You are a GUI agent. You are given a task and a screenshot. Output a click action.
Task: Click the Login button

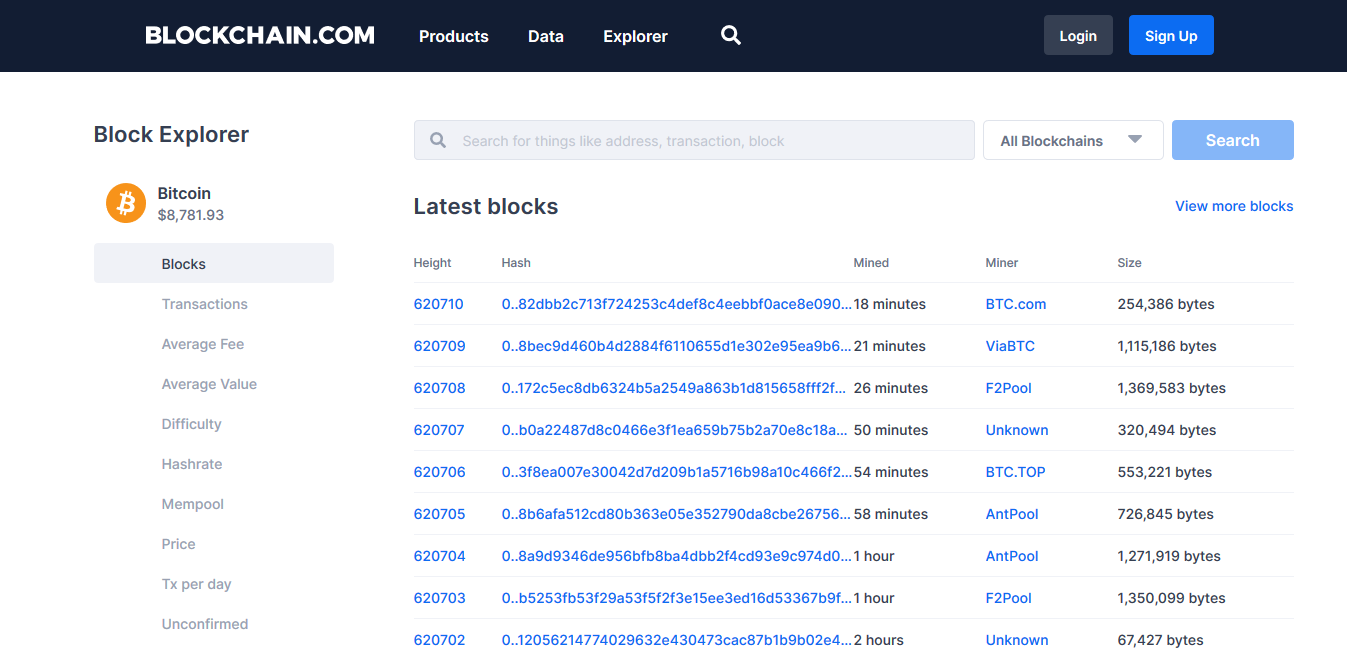[x=1078, y=35]
